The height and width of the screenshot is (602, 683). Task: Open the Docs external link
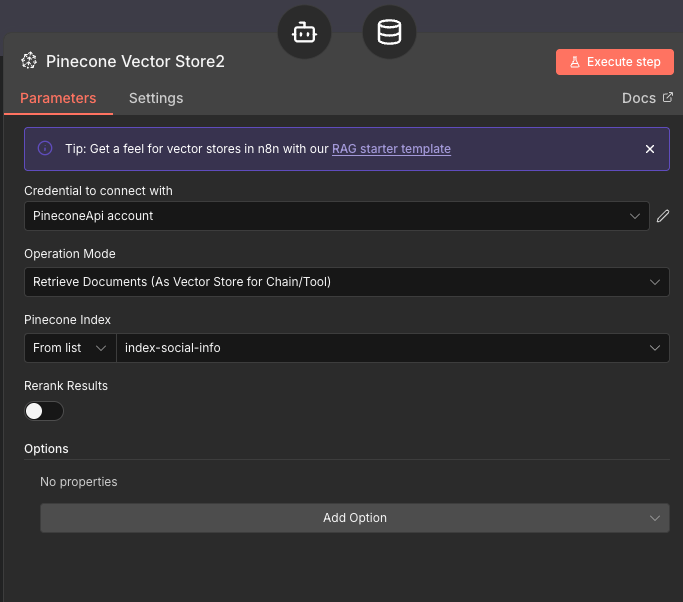647,98
